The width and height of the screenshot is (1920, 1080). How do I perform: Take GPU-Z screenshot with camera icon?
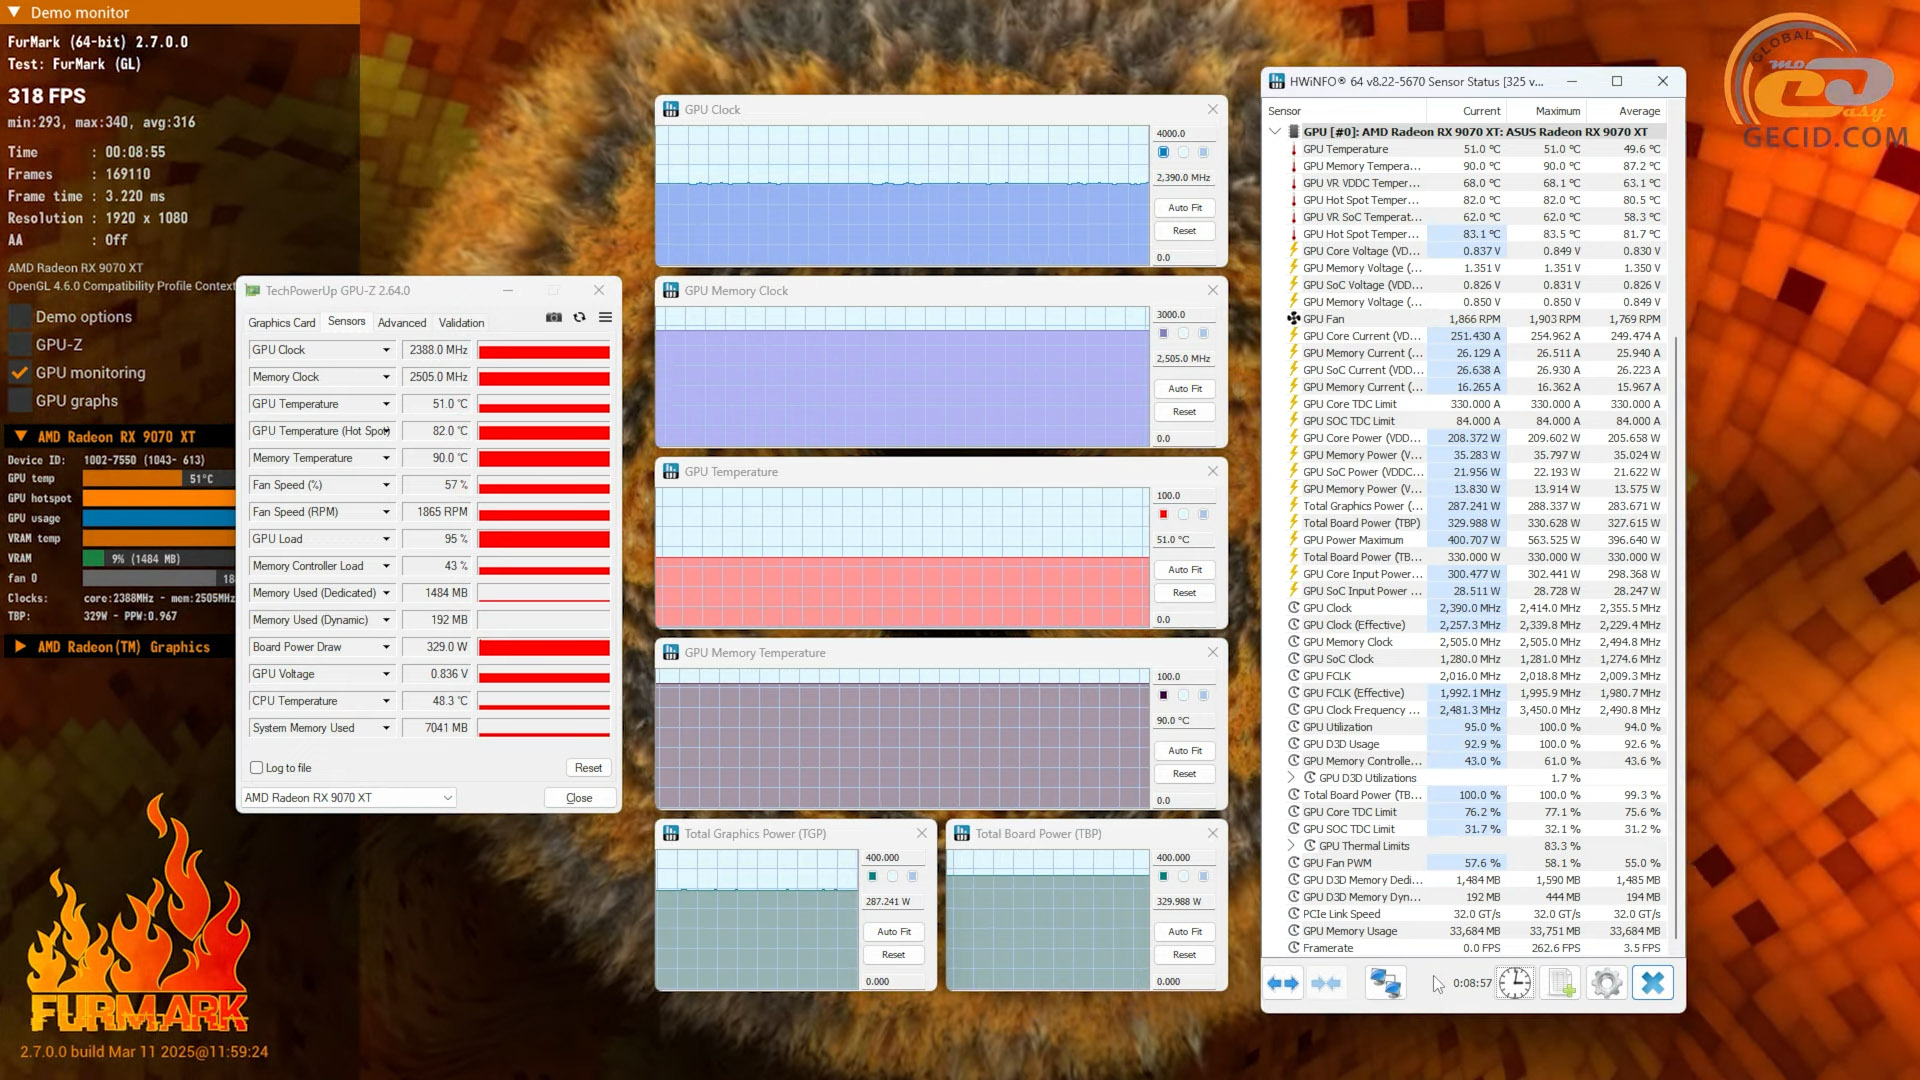click(x=554, y=317)
